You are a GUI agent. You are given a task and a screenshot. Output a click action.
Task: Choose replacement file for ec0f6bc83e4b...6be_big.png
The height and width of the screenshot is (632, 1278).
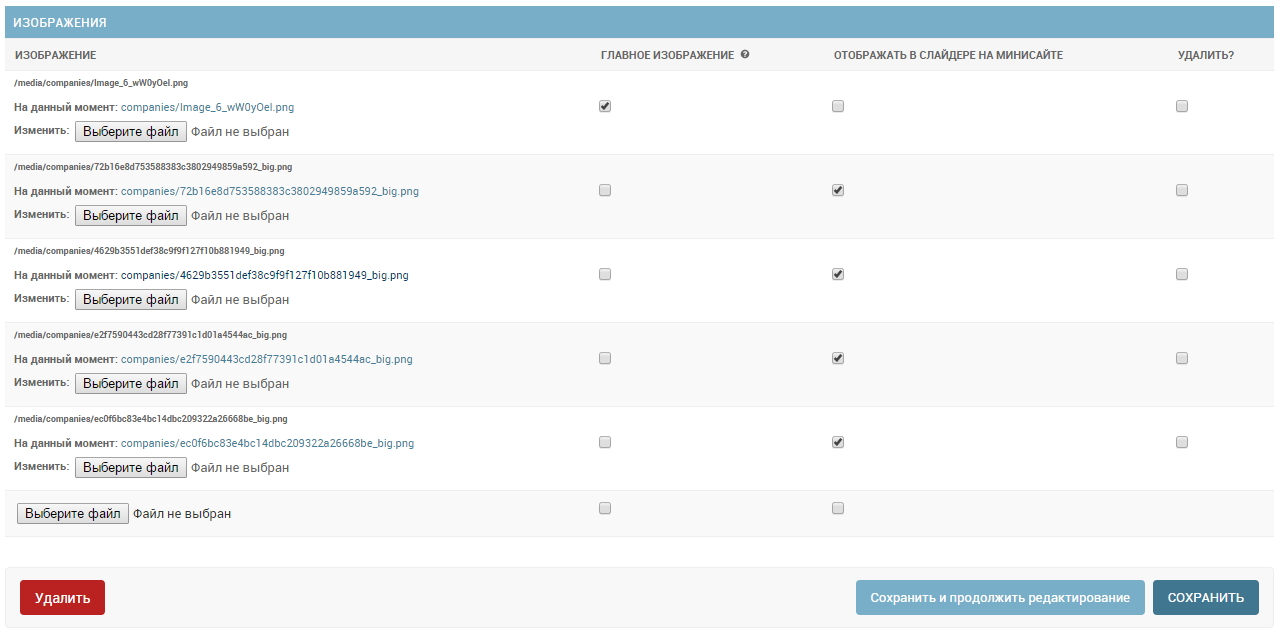coord(131,467)
